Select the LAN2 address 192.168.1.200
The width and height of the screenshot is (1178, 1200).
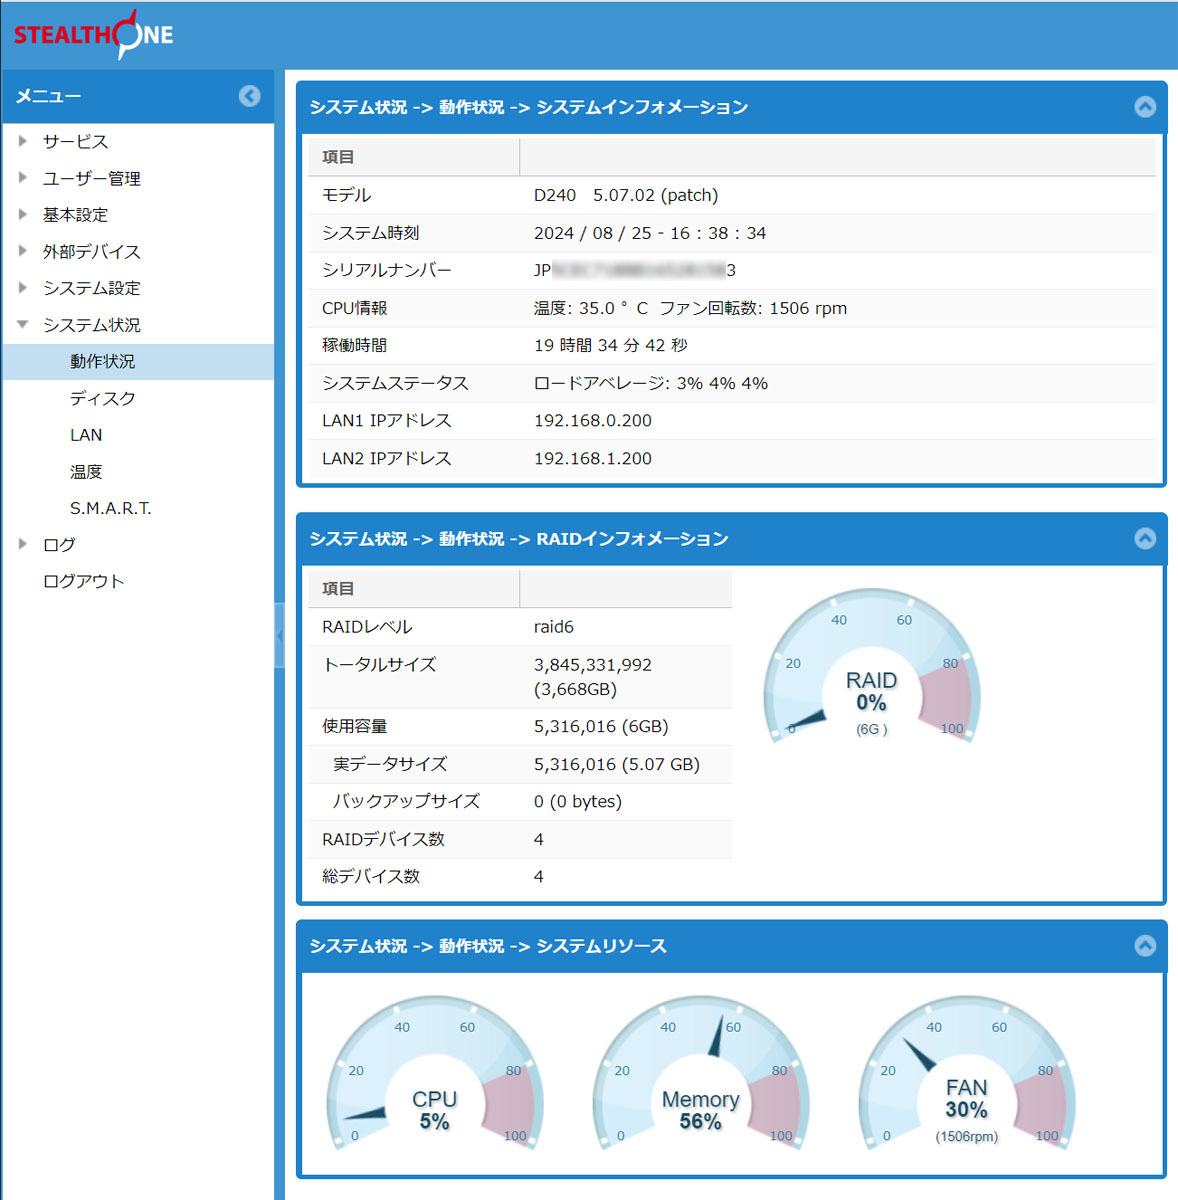[593, 458]
